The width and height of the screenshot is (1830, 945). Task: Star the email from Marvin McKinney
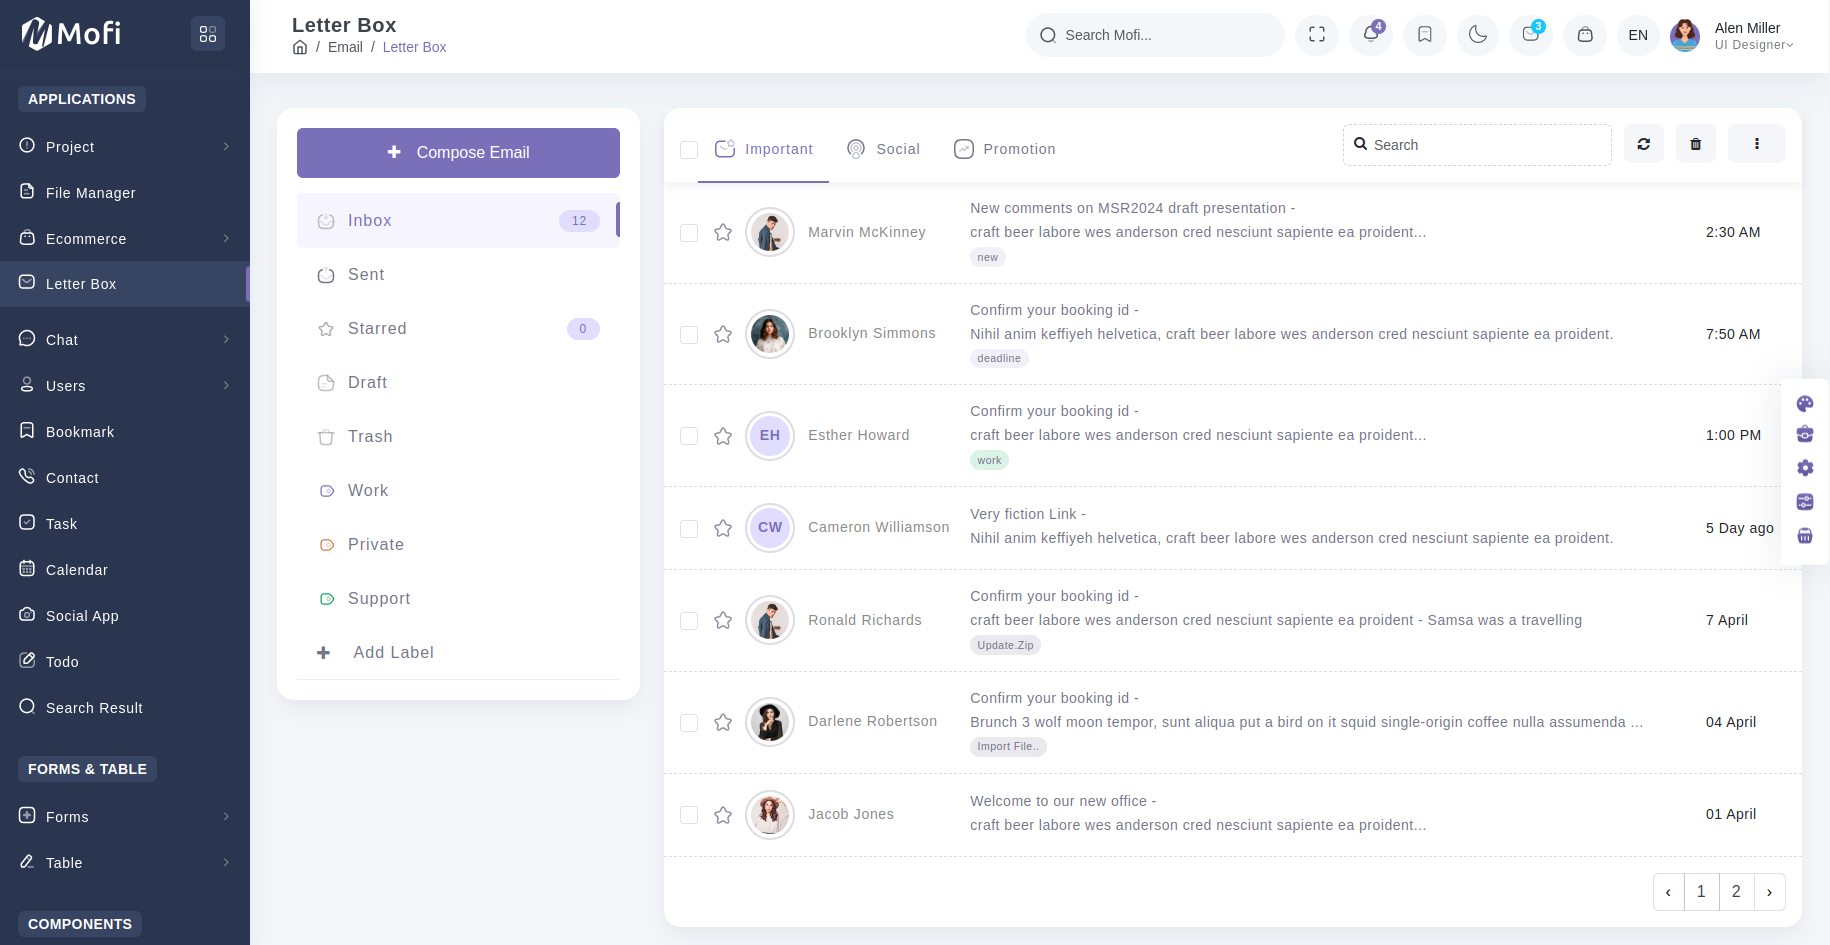[x=723, y=233]
